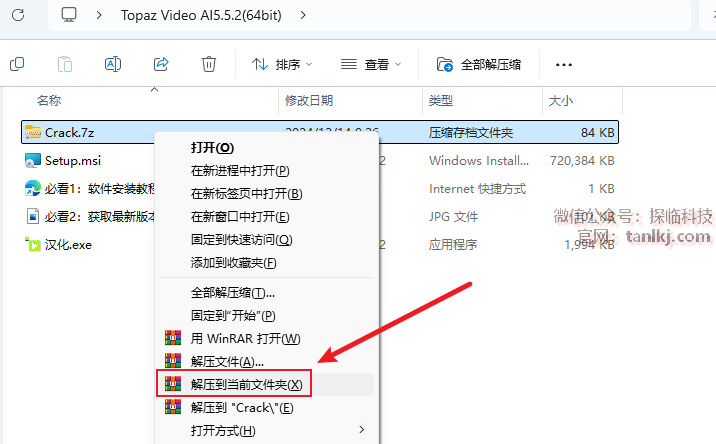Click the 720,384 KB size cell

(582, 161)
